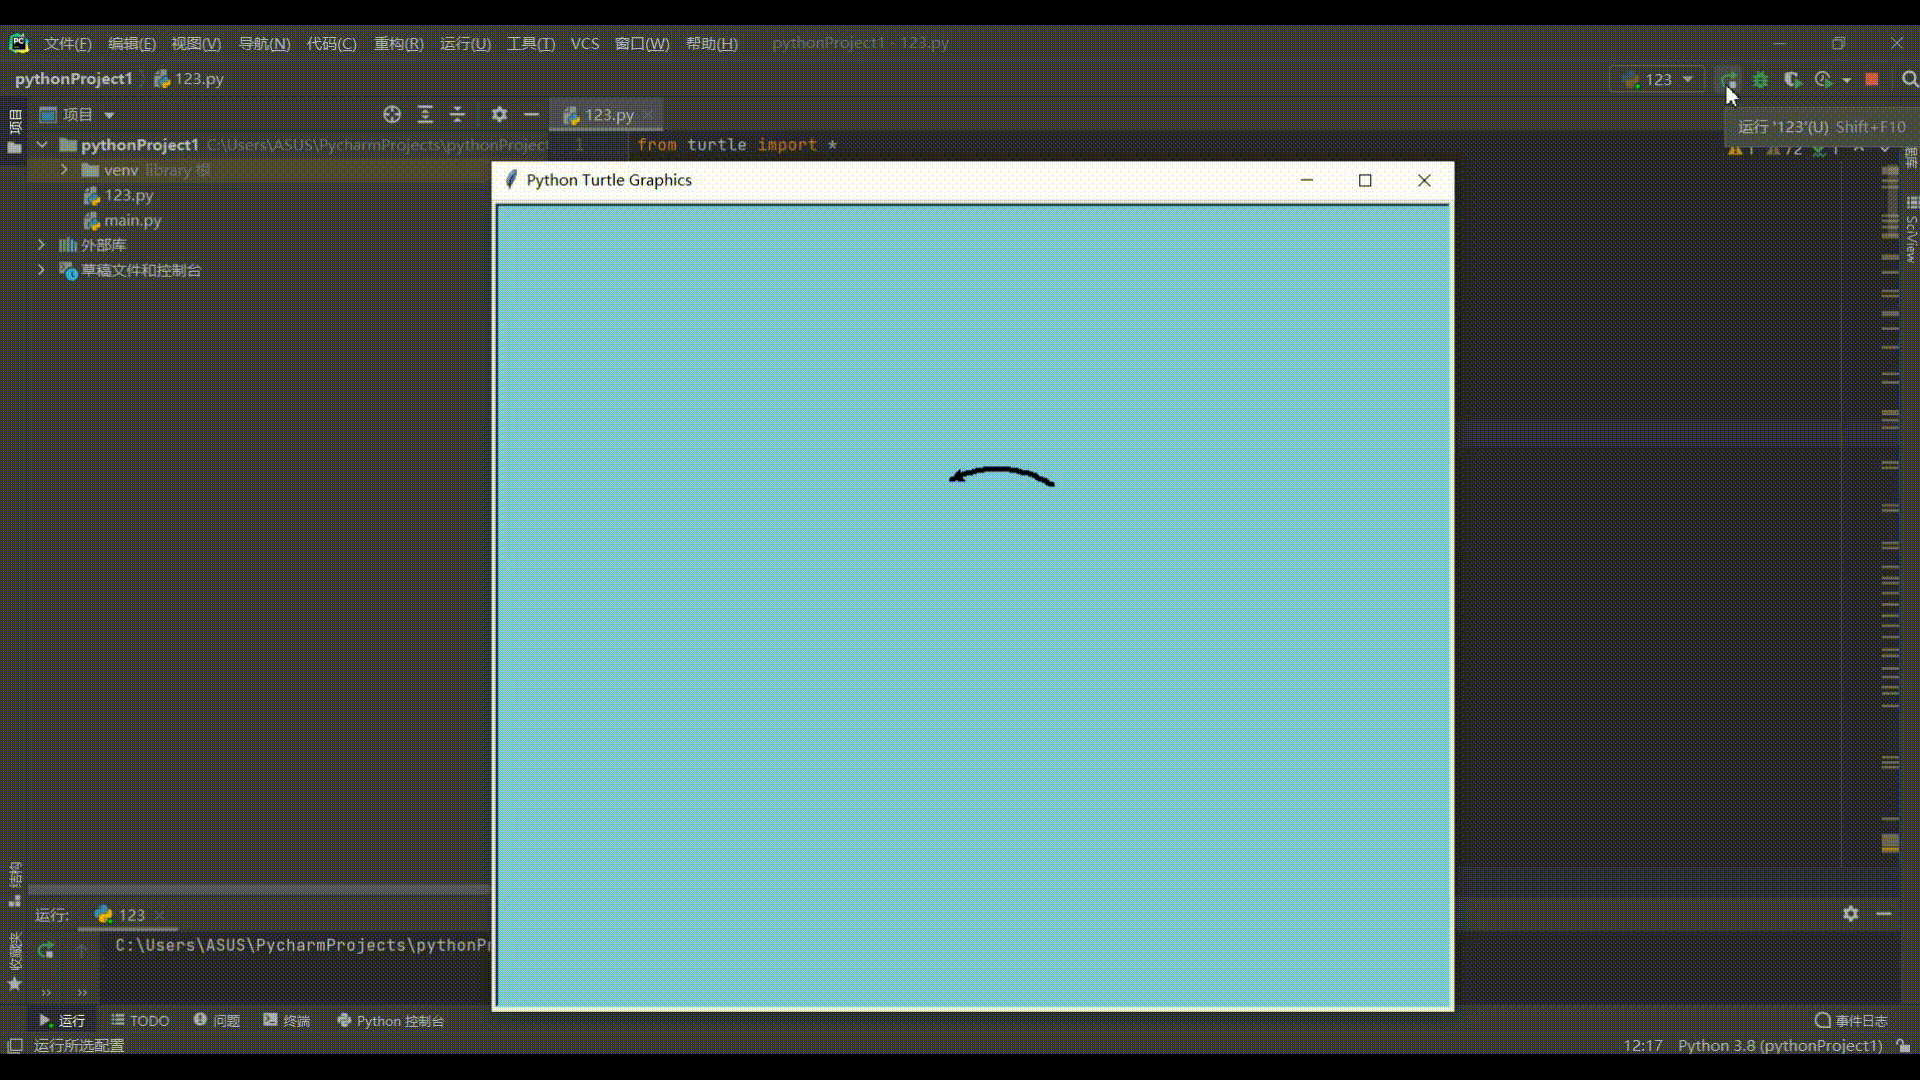Expand the venv folder
The image size is (1920, 1080).
[x=65, y=170]
